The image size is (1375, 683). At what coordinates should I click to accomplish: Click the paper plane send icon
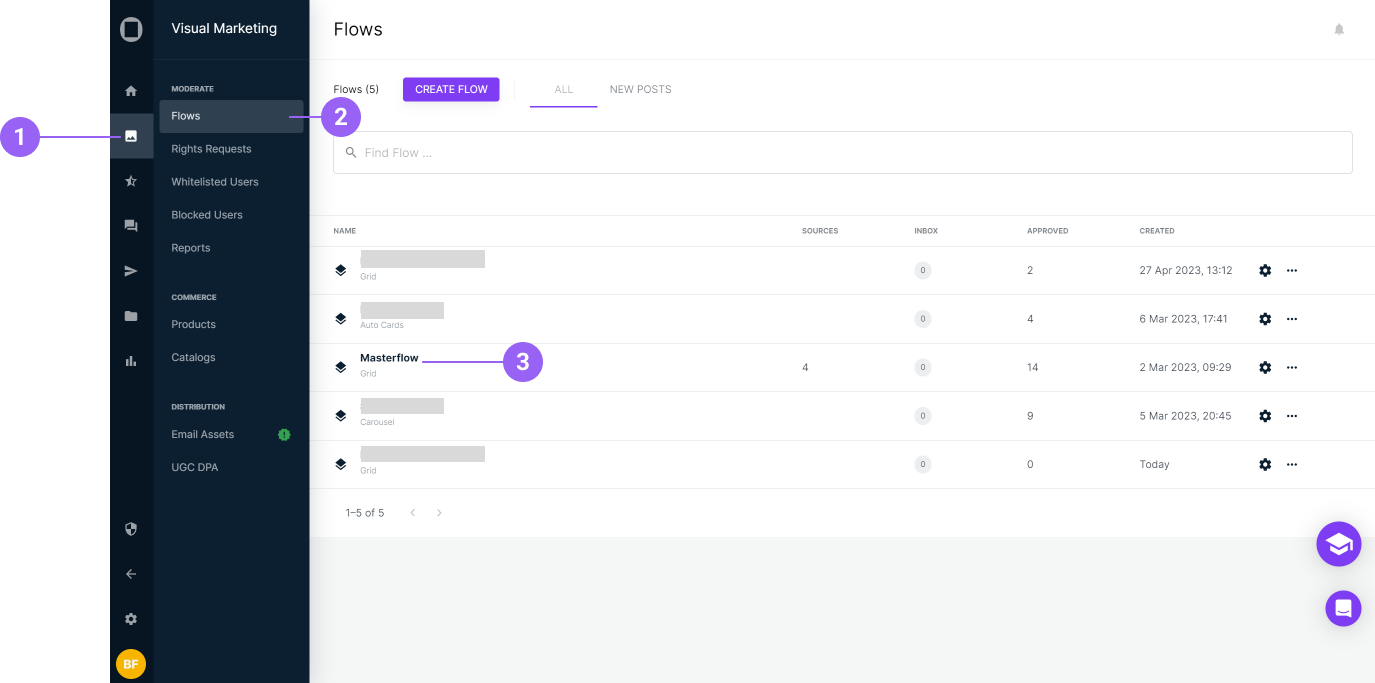pyautogui.click(x=131, y=271)
